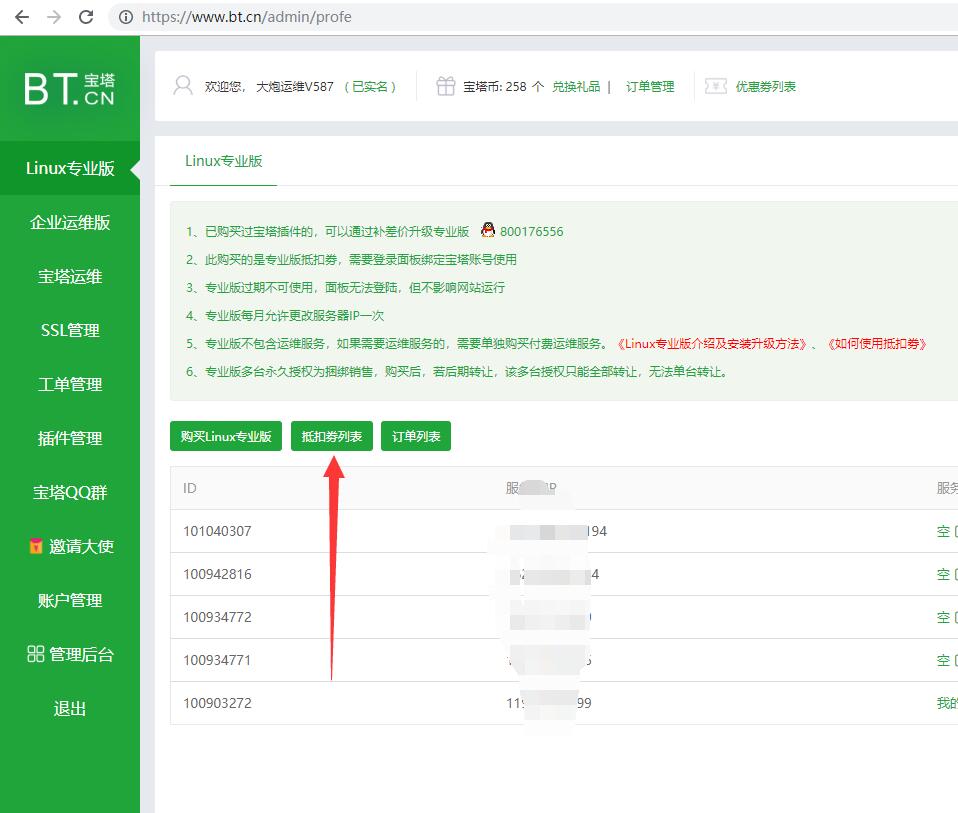
Task: Open 账户管理 in the sidebar
Action: [70, 600]
